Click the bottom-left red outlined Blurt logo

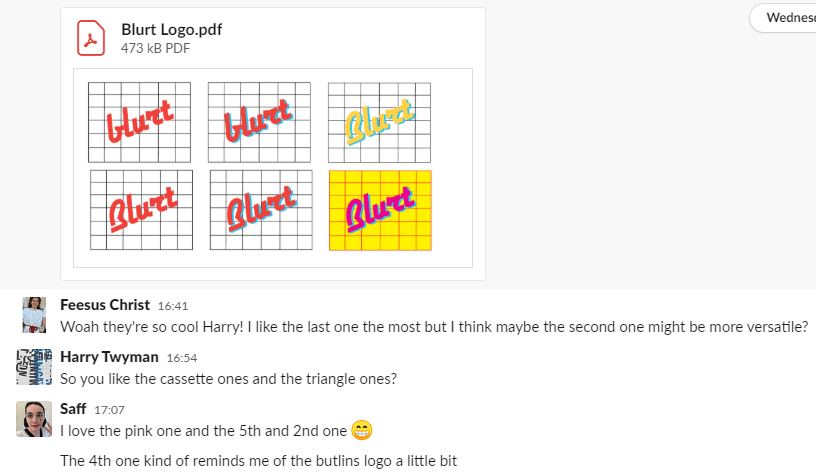click(x=141, y=210)
